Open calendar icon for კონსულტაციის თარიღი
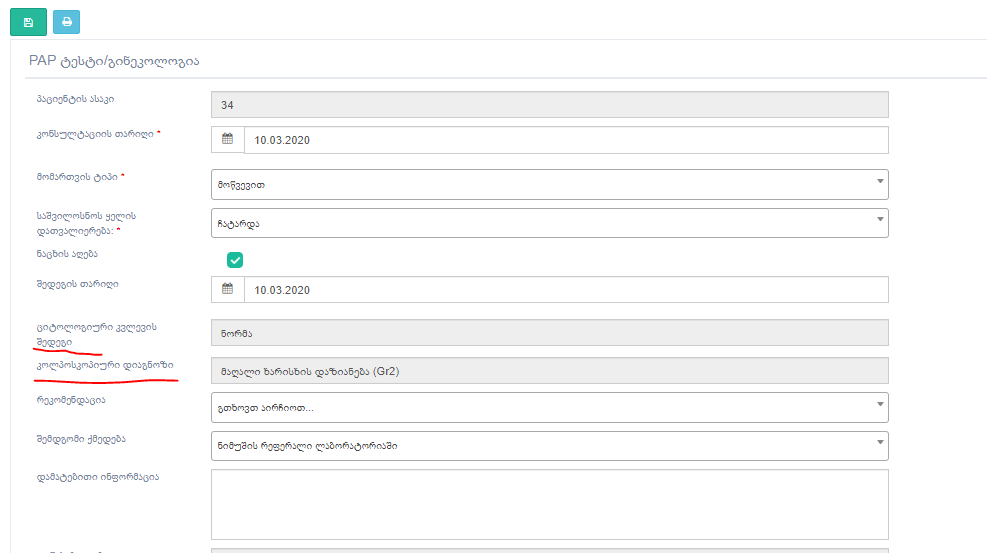The image size is (987, 553). tap(227, 140)
